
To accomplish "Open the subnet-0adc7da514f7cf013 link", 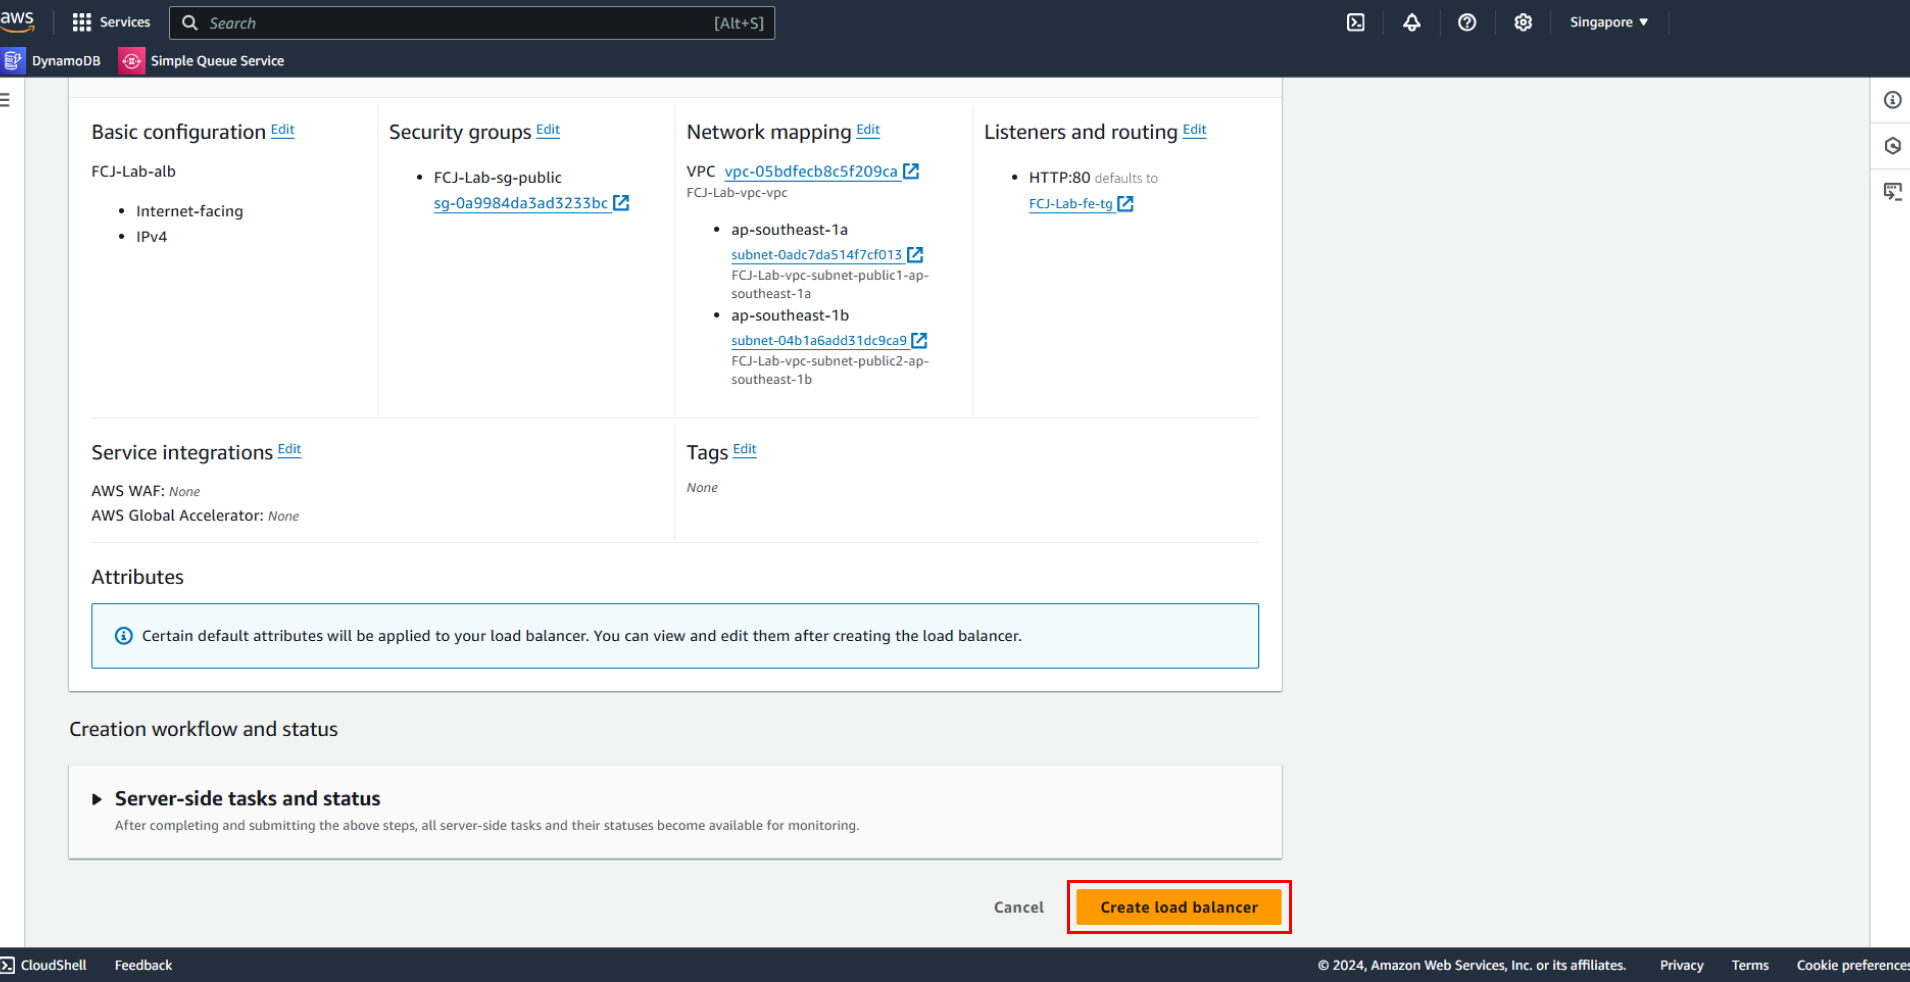I will 816,255.
